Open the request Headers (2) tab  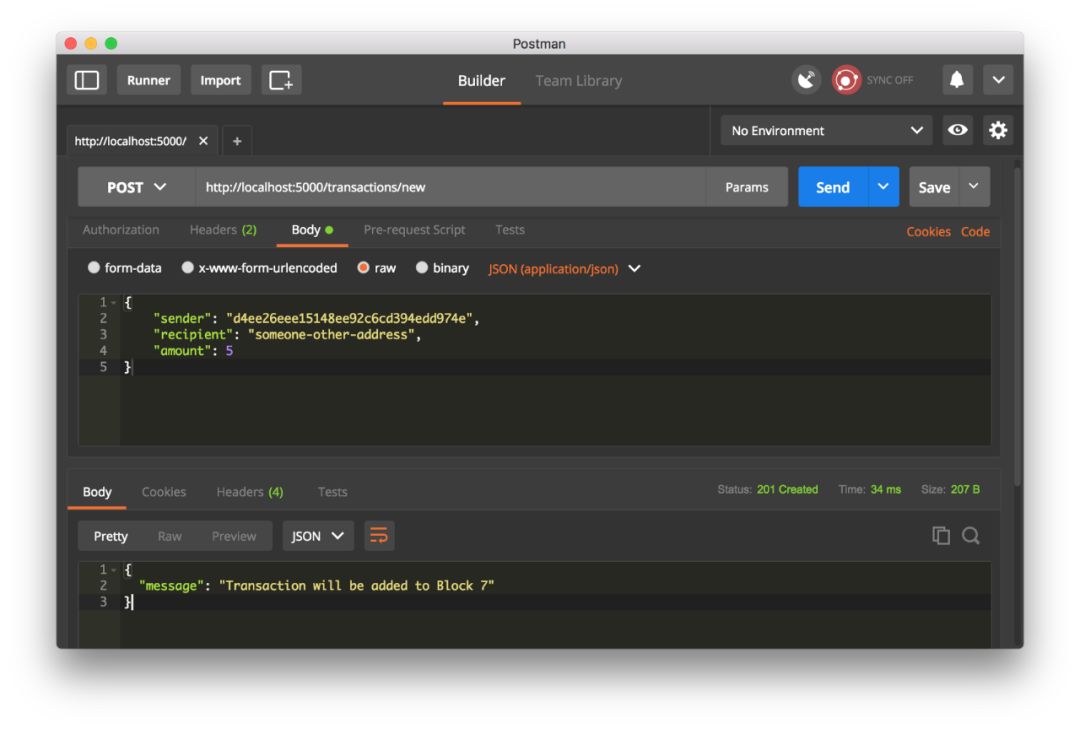click(223, 230)
